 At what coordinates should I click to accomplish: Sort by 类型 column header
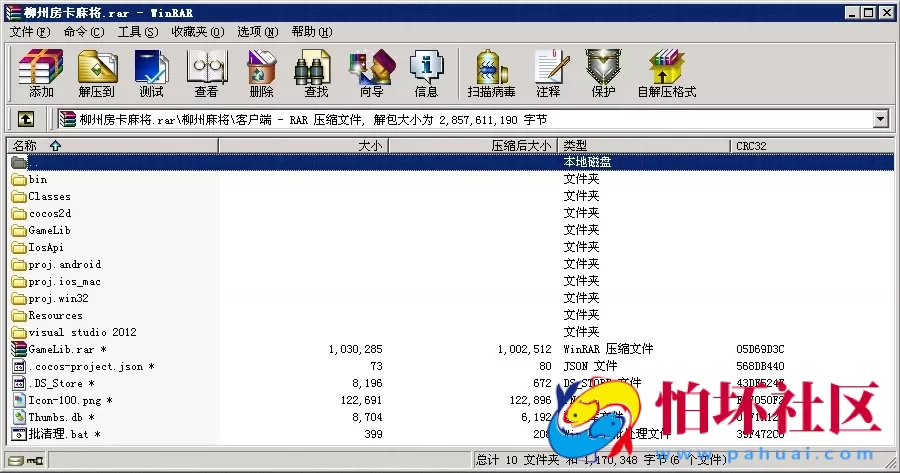point(644,146)
